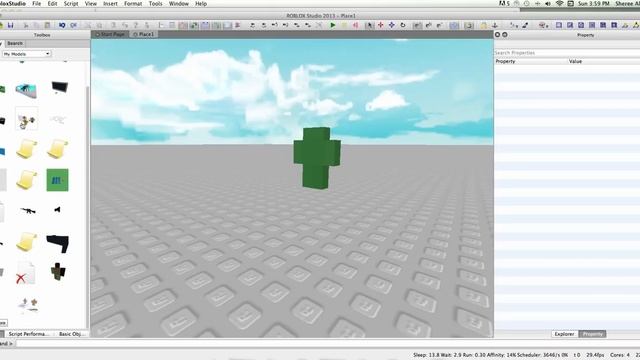This screenshot has width=640, height=360.
Task: Click the Redo arrow icon
Action: pyautogui.click(x=73, y=25)
